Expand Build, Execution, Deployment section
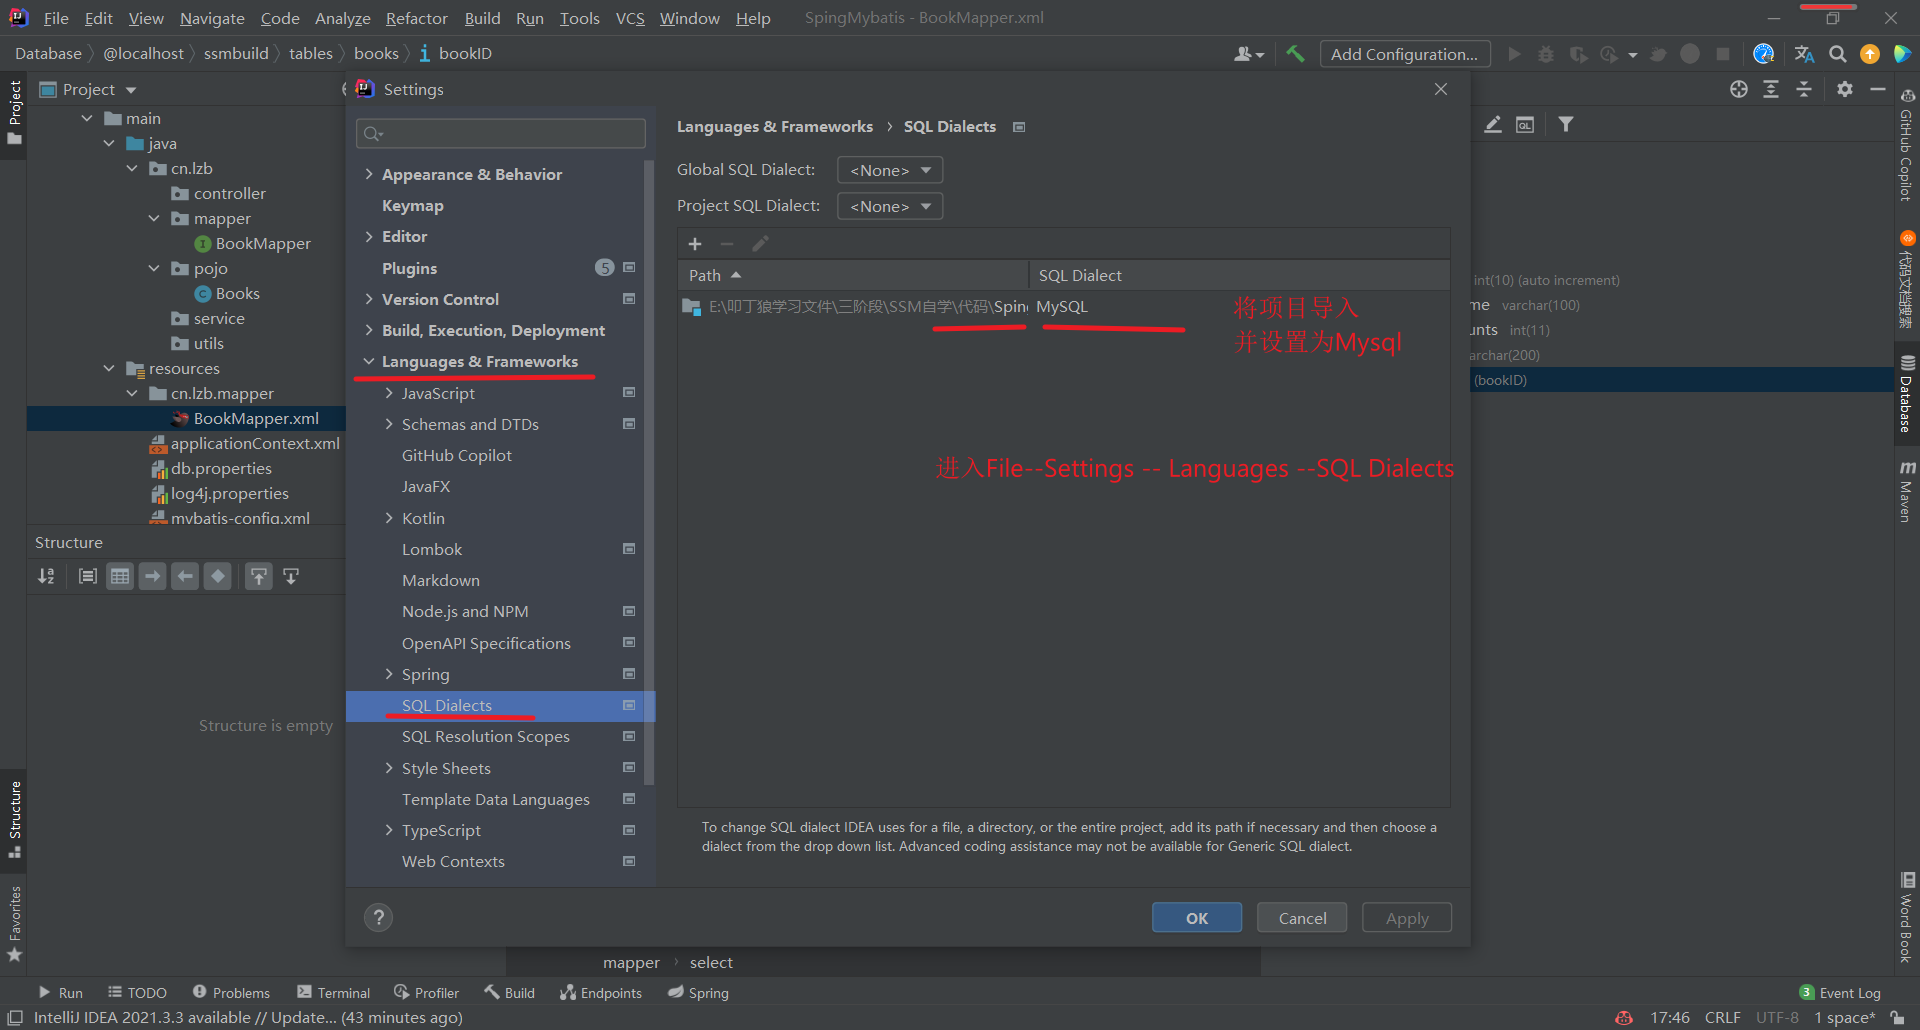Viewport: 1920px width, 1030px height. pyautogui.click(x=369, y=330)
